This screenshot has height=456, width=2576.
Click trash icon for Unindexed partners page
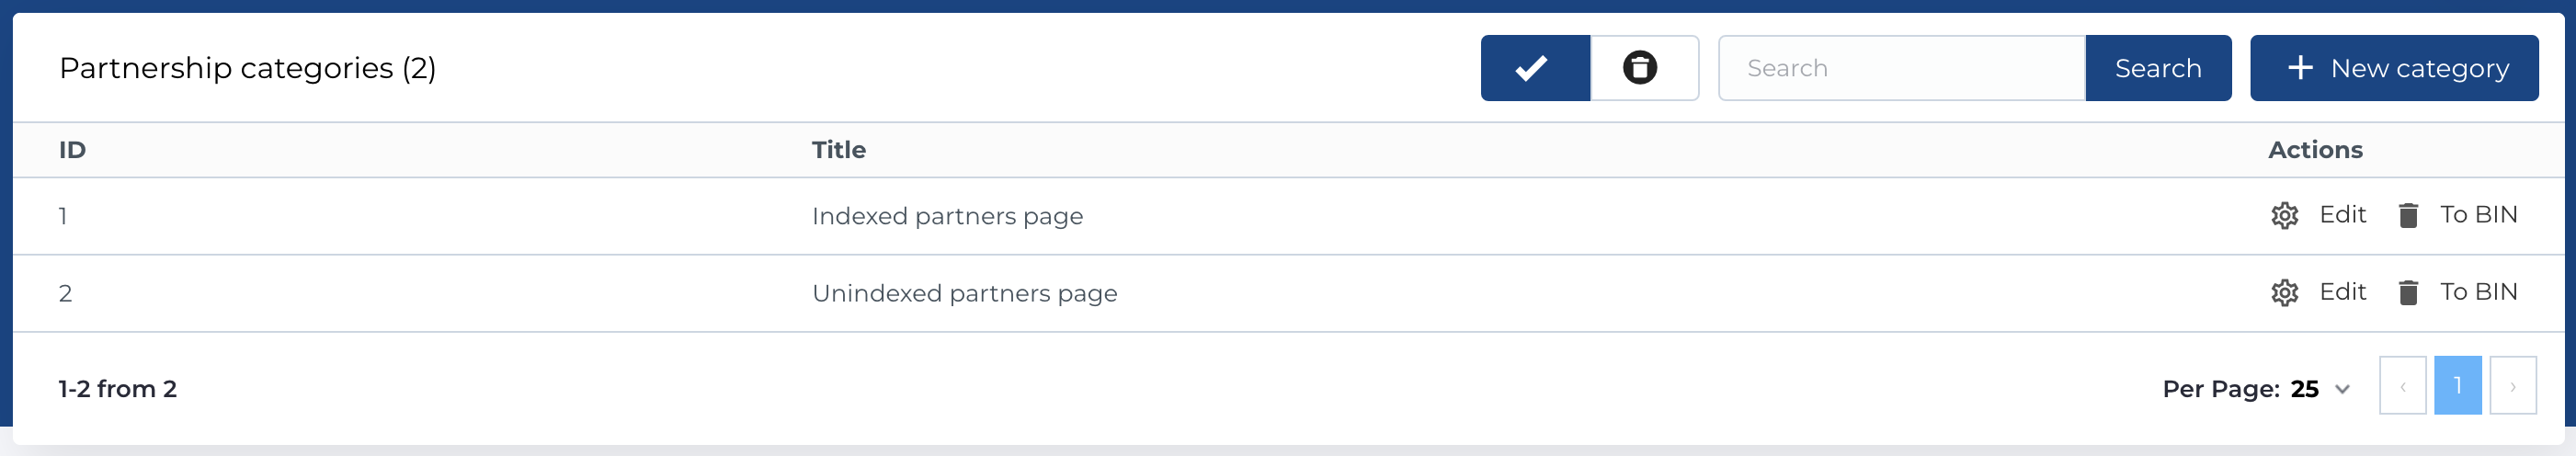tap(2409, 293)
